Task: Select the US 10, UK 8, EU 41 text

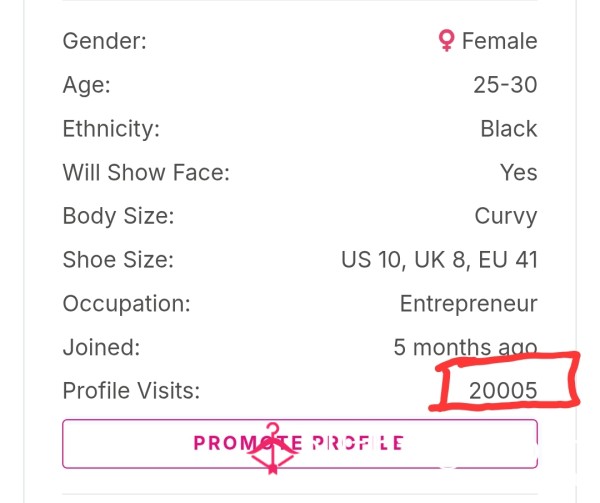Action: 439,260
